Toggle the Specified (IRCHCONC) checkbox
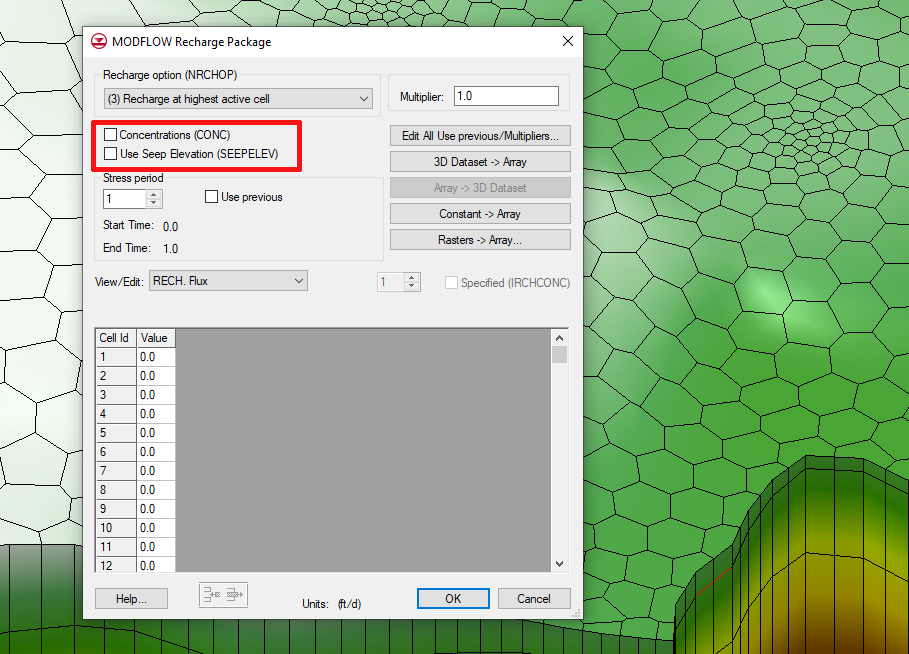Screen dimensions: 909x654 tap(450, 282)
